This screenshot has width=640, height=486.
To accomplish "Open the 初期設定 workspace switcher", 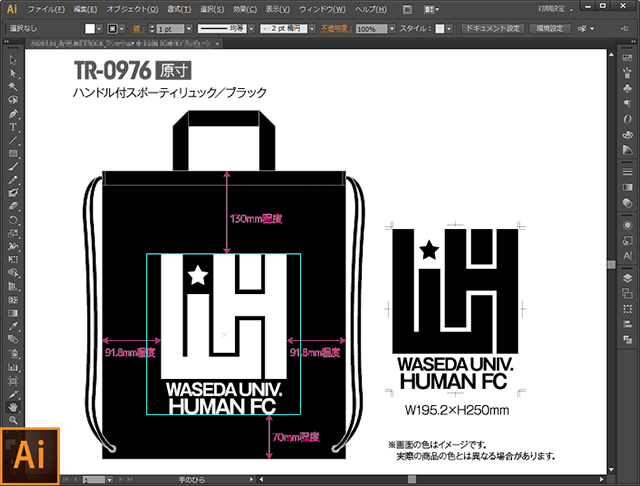I will point(555,9).
